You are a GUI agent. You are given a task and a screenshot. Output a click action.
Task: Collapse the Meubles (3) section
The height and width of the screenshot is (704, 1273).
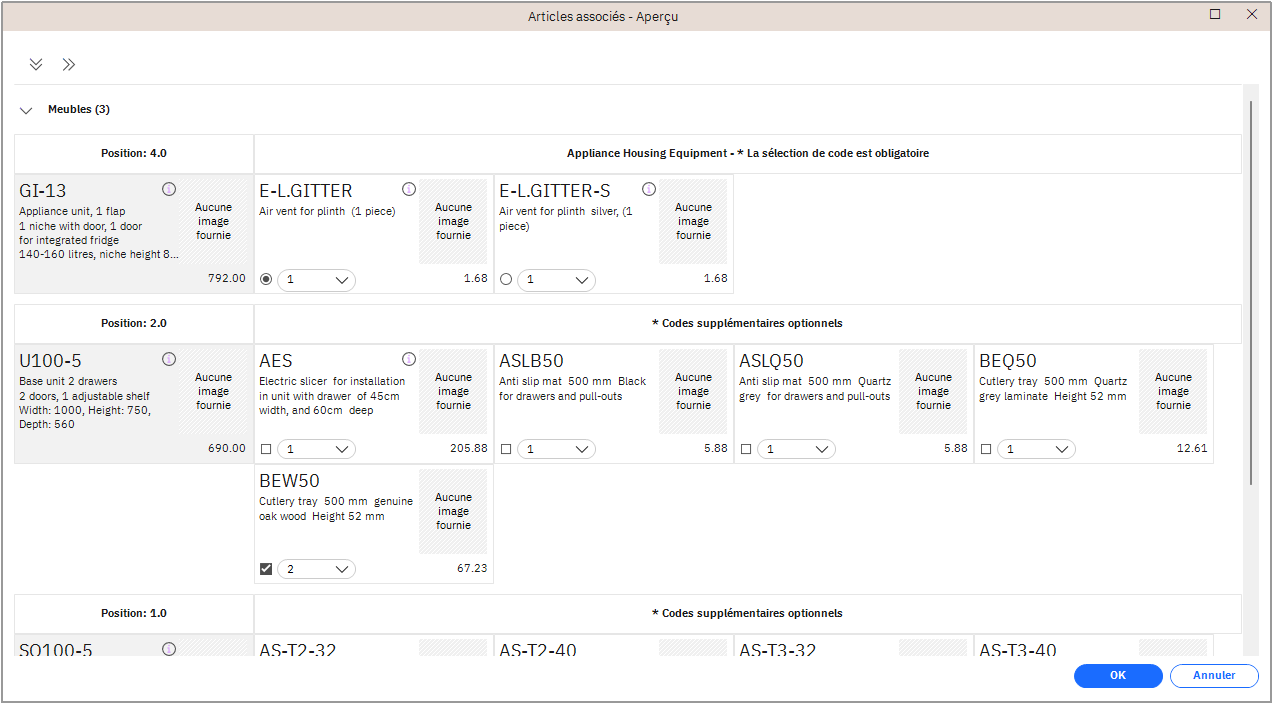point(26,110)
